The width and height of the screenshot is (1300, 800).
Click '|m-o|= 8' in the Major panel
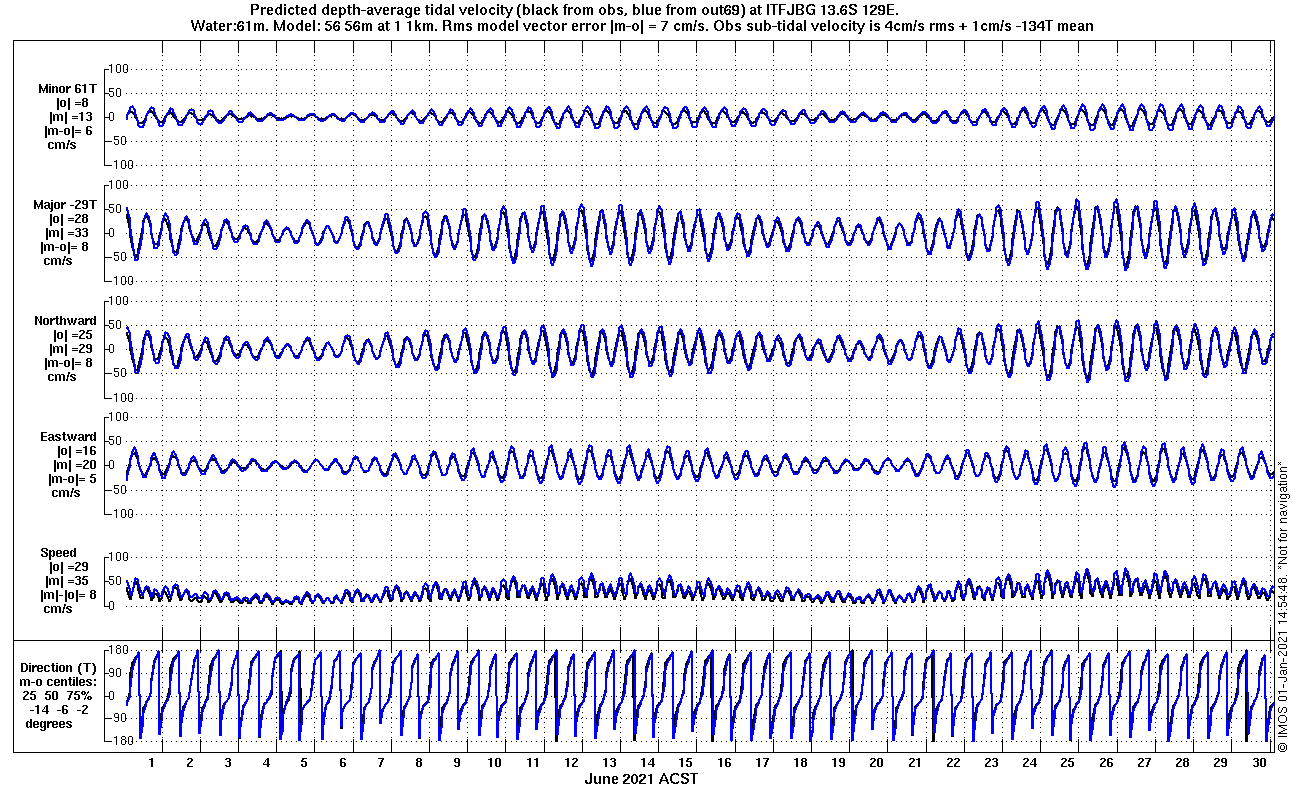[x=66, y=247]
